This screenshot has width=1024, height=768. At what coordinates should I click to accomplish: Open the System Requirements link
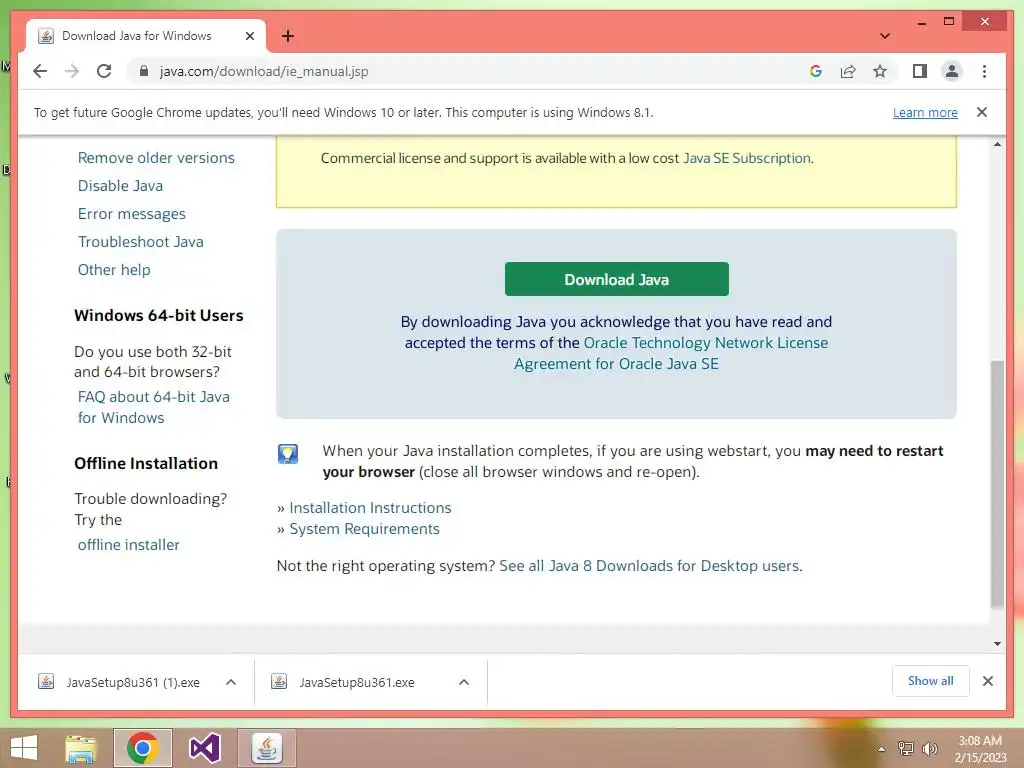(364, 528)
